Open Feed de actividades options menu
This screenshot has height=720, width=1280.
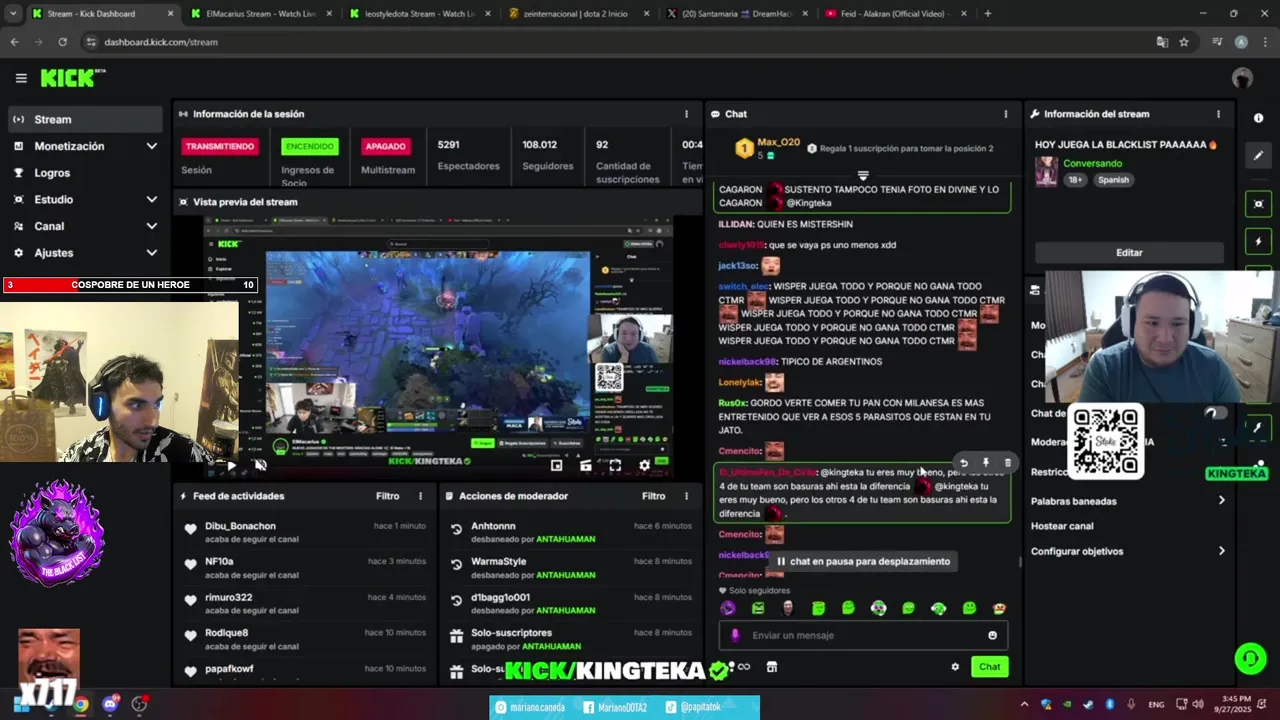pyautogui.click(x=420, y=496)
